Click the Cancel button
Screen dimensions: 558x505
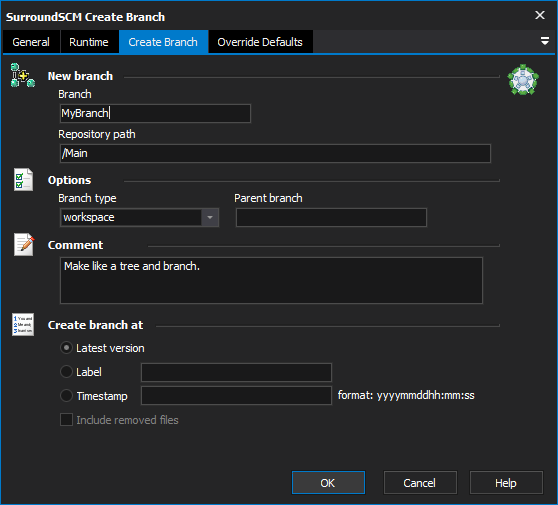(x=420, y=483)
